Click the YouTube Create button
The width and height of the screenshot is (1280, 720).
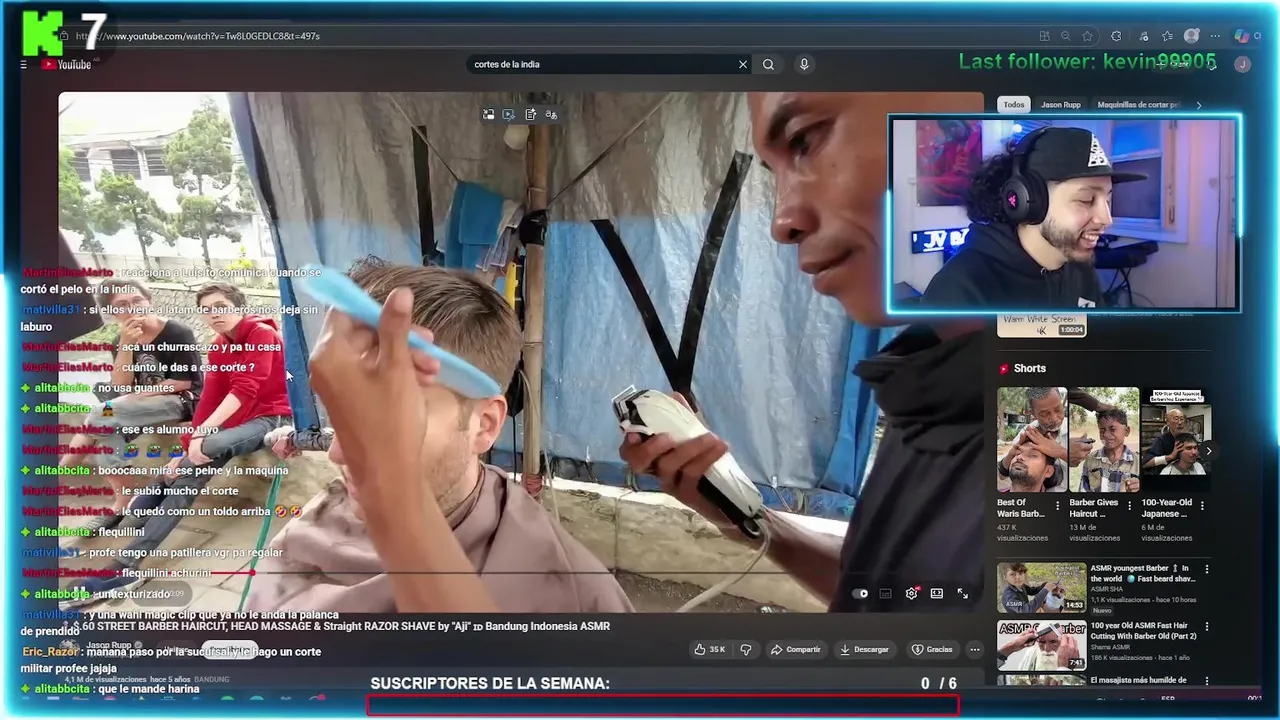pos(1174,64)
